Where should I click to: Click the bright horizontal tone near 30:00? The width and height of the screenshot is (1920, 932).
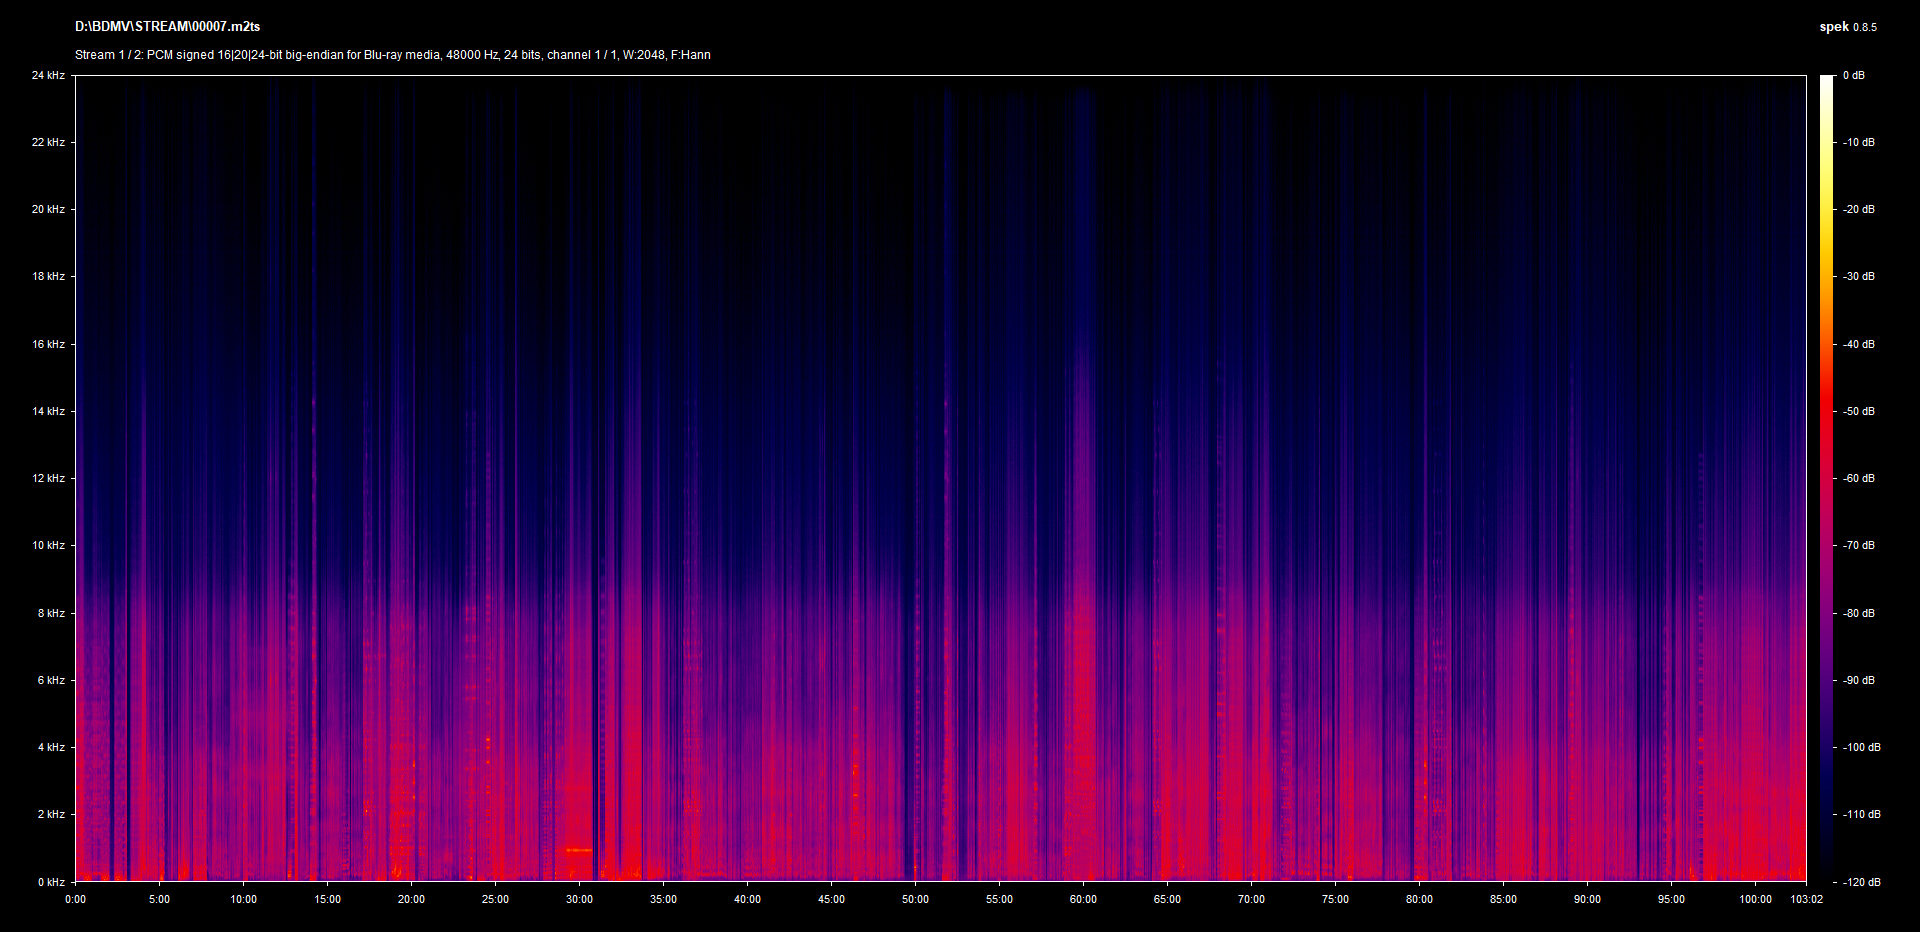pos(578,850)
